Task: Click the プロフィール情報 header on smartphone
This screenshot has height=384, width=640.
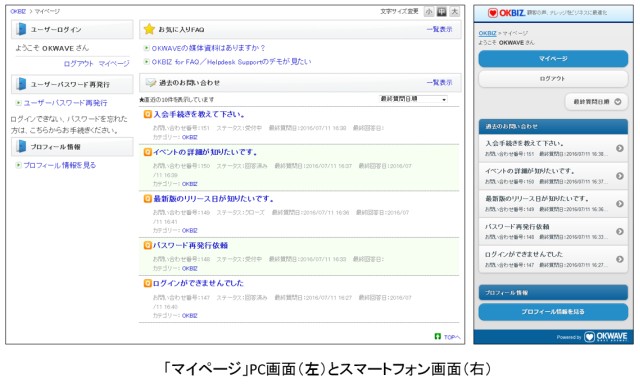Action: click(x=553, y=293)
